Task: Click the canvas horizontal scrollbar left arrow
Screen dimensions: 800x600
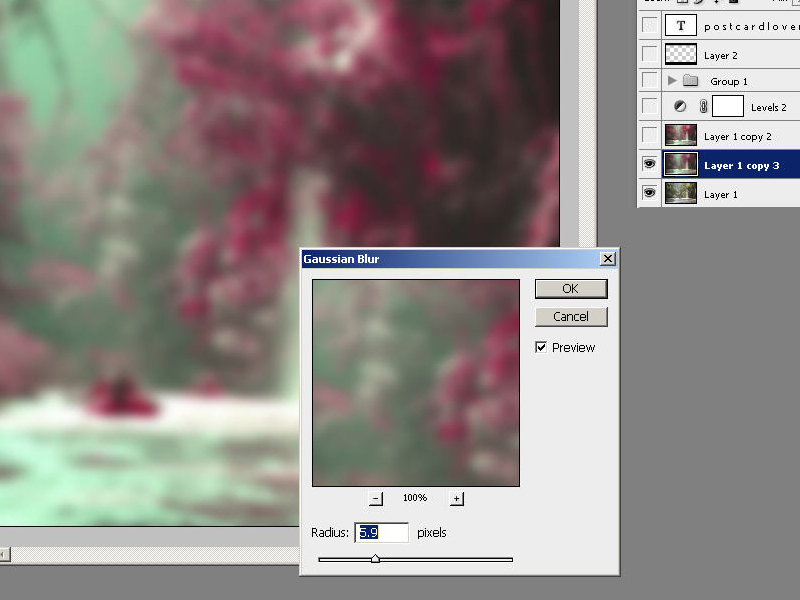Action: click(5, 555)
